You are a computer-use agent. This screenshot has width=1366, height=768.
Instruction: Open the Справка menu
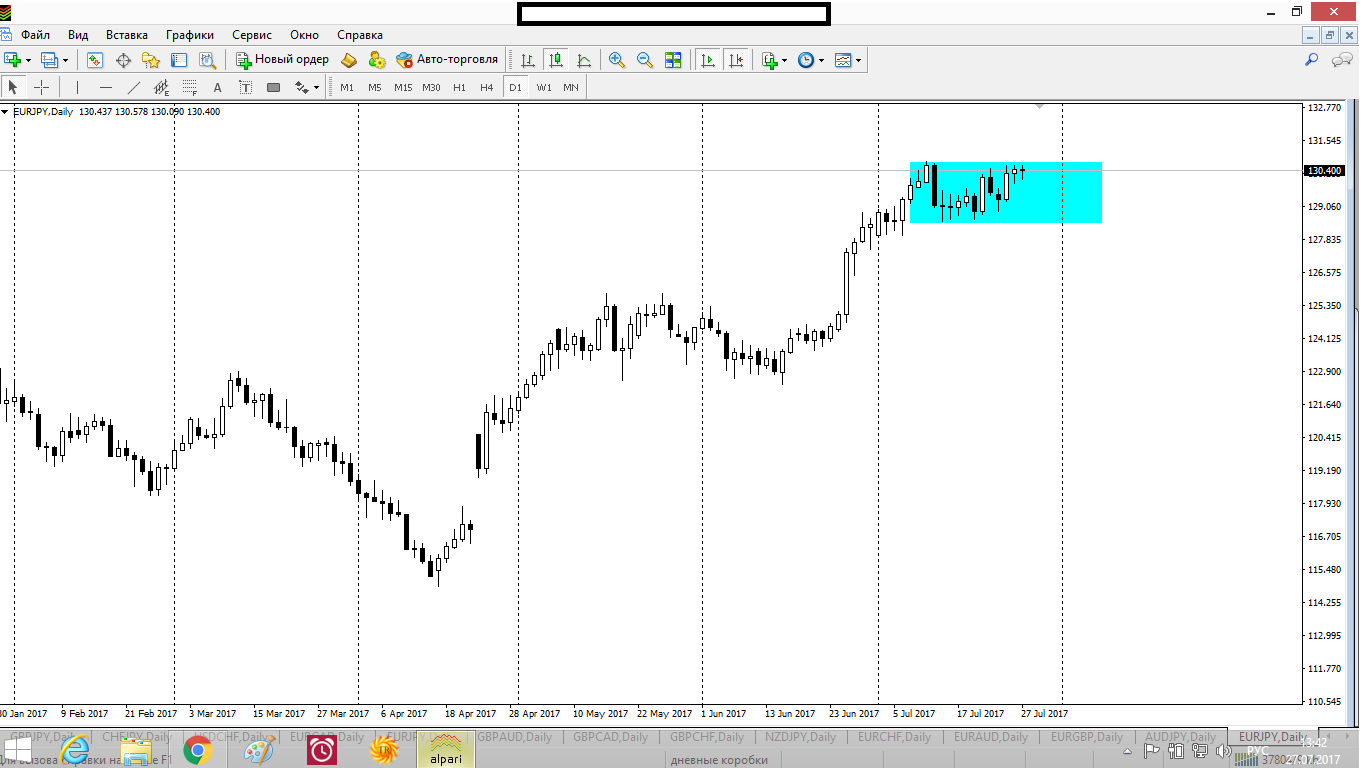[359, 35]
